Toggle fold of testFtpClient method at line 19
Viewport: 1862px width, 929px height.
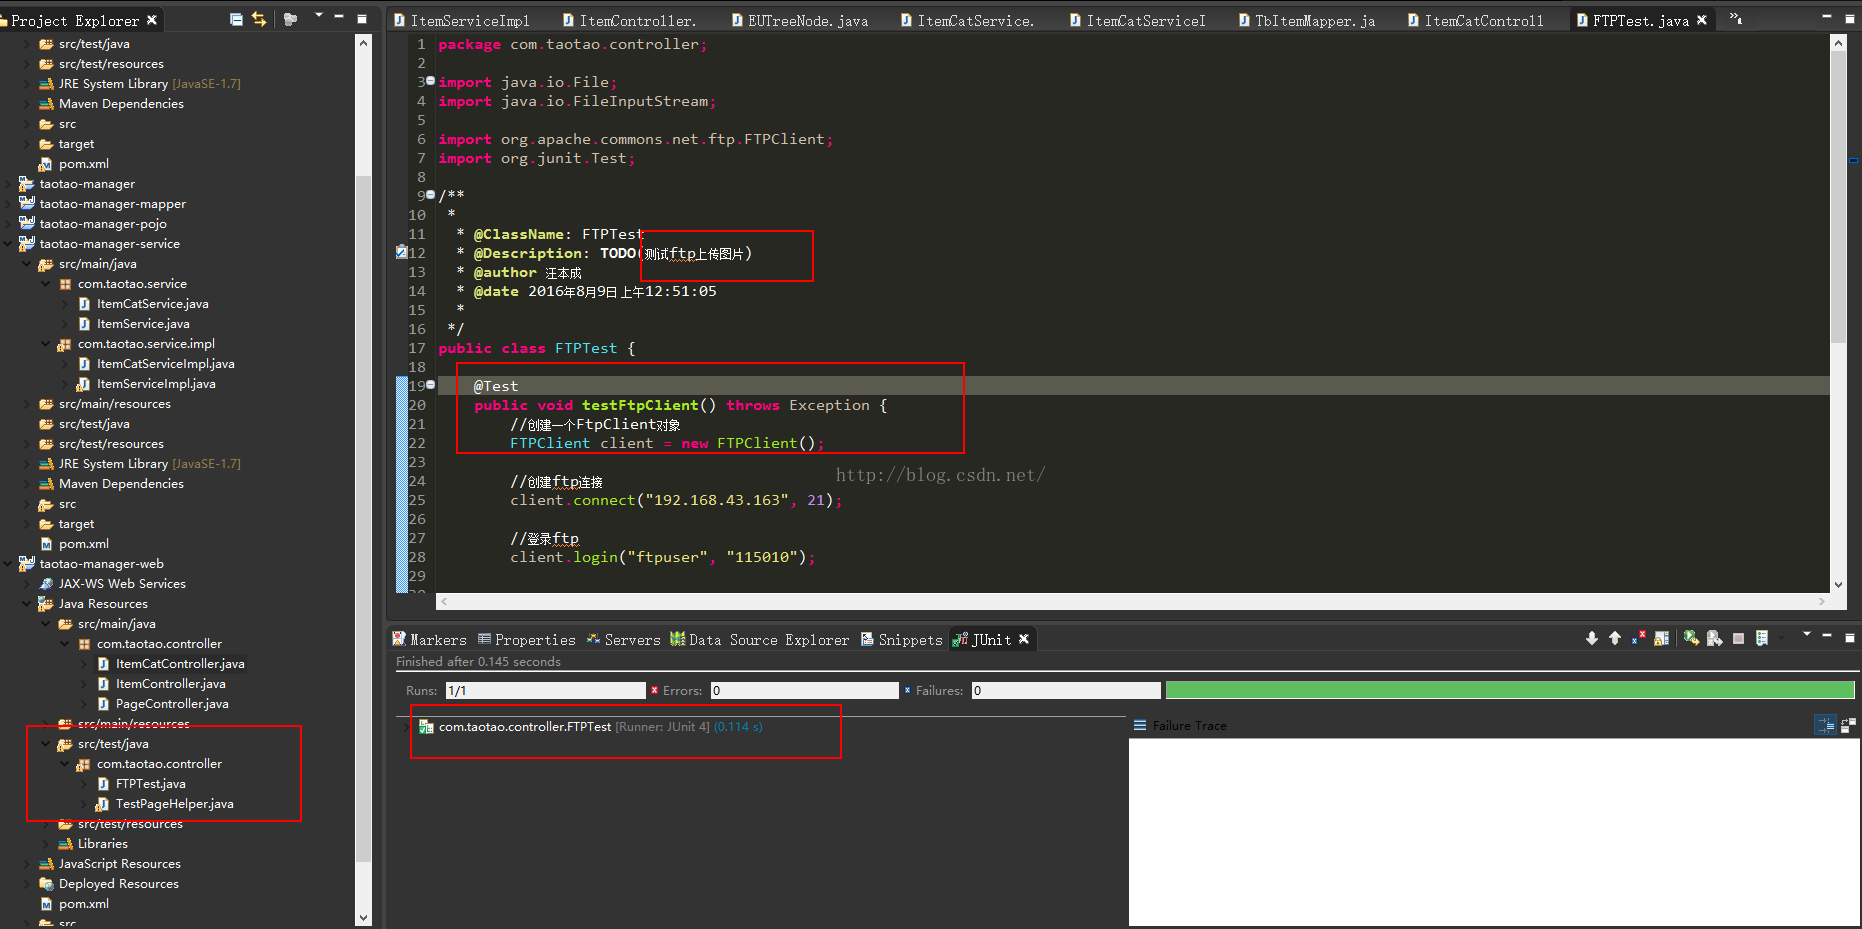pos(431,385)
